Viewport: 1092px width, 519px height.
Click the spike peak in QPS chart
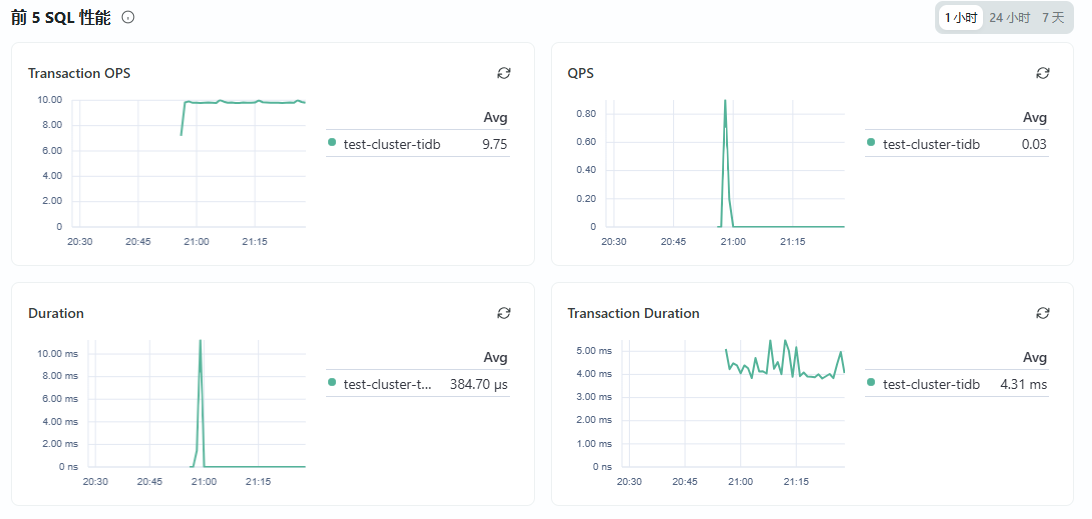coord(725,101)
